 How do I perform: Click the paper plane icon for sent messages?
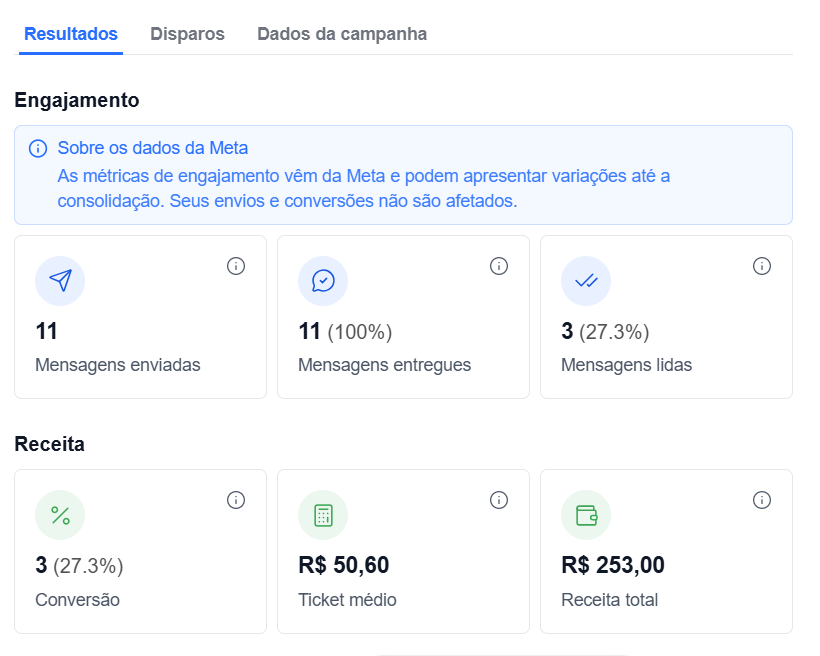tap(60, 281)
